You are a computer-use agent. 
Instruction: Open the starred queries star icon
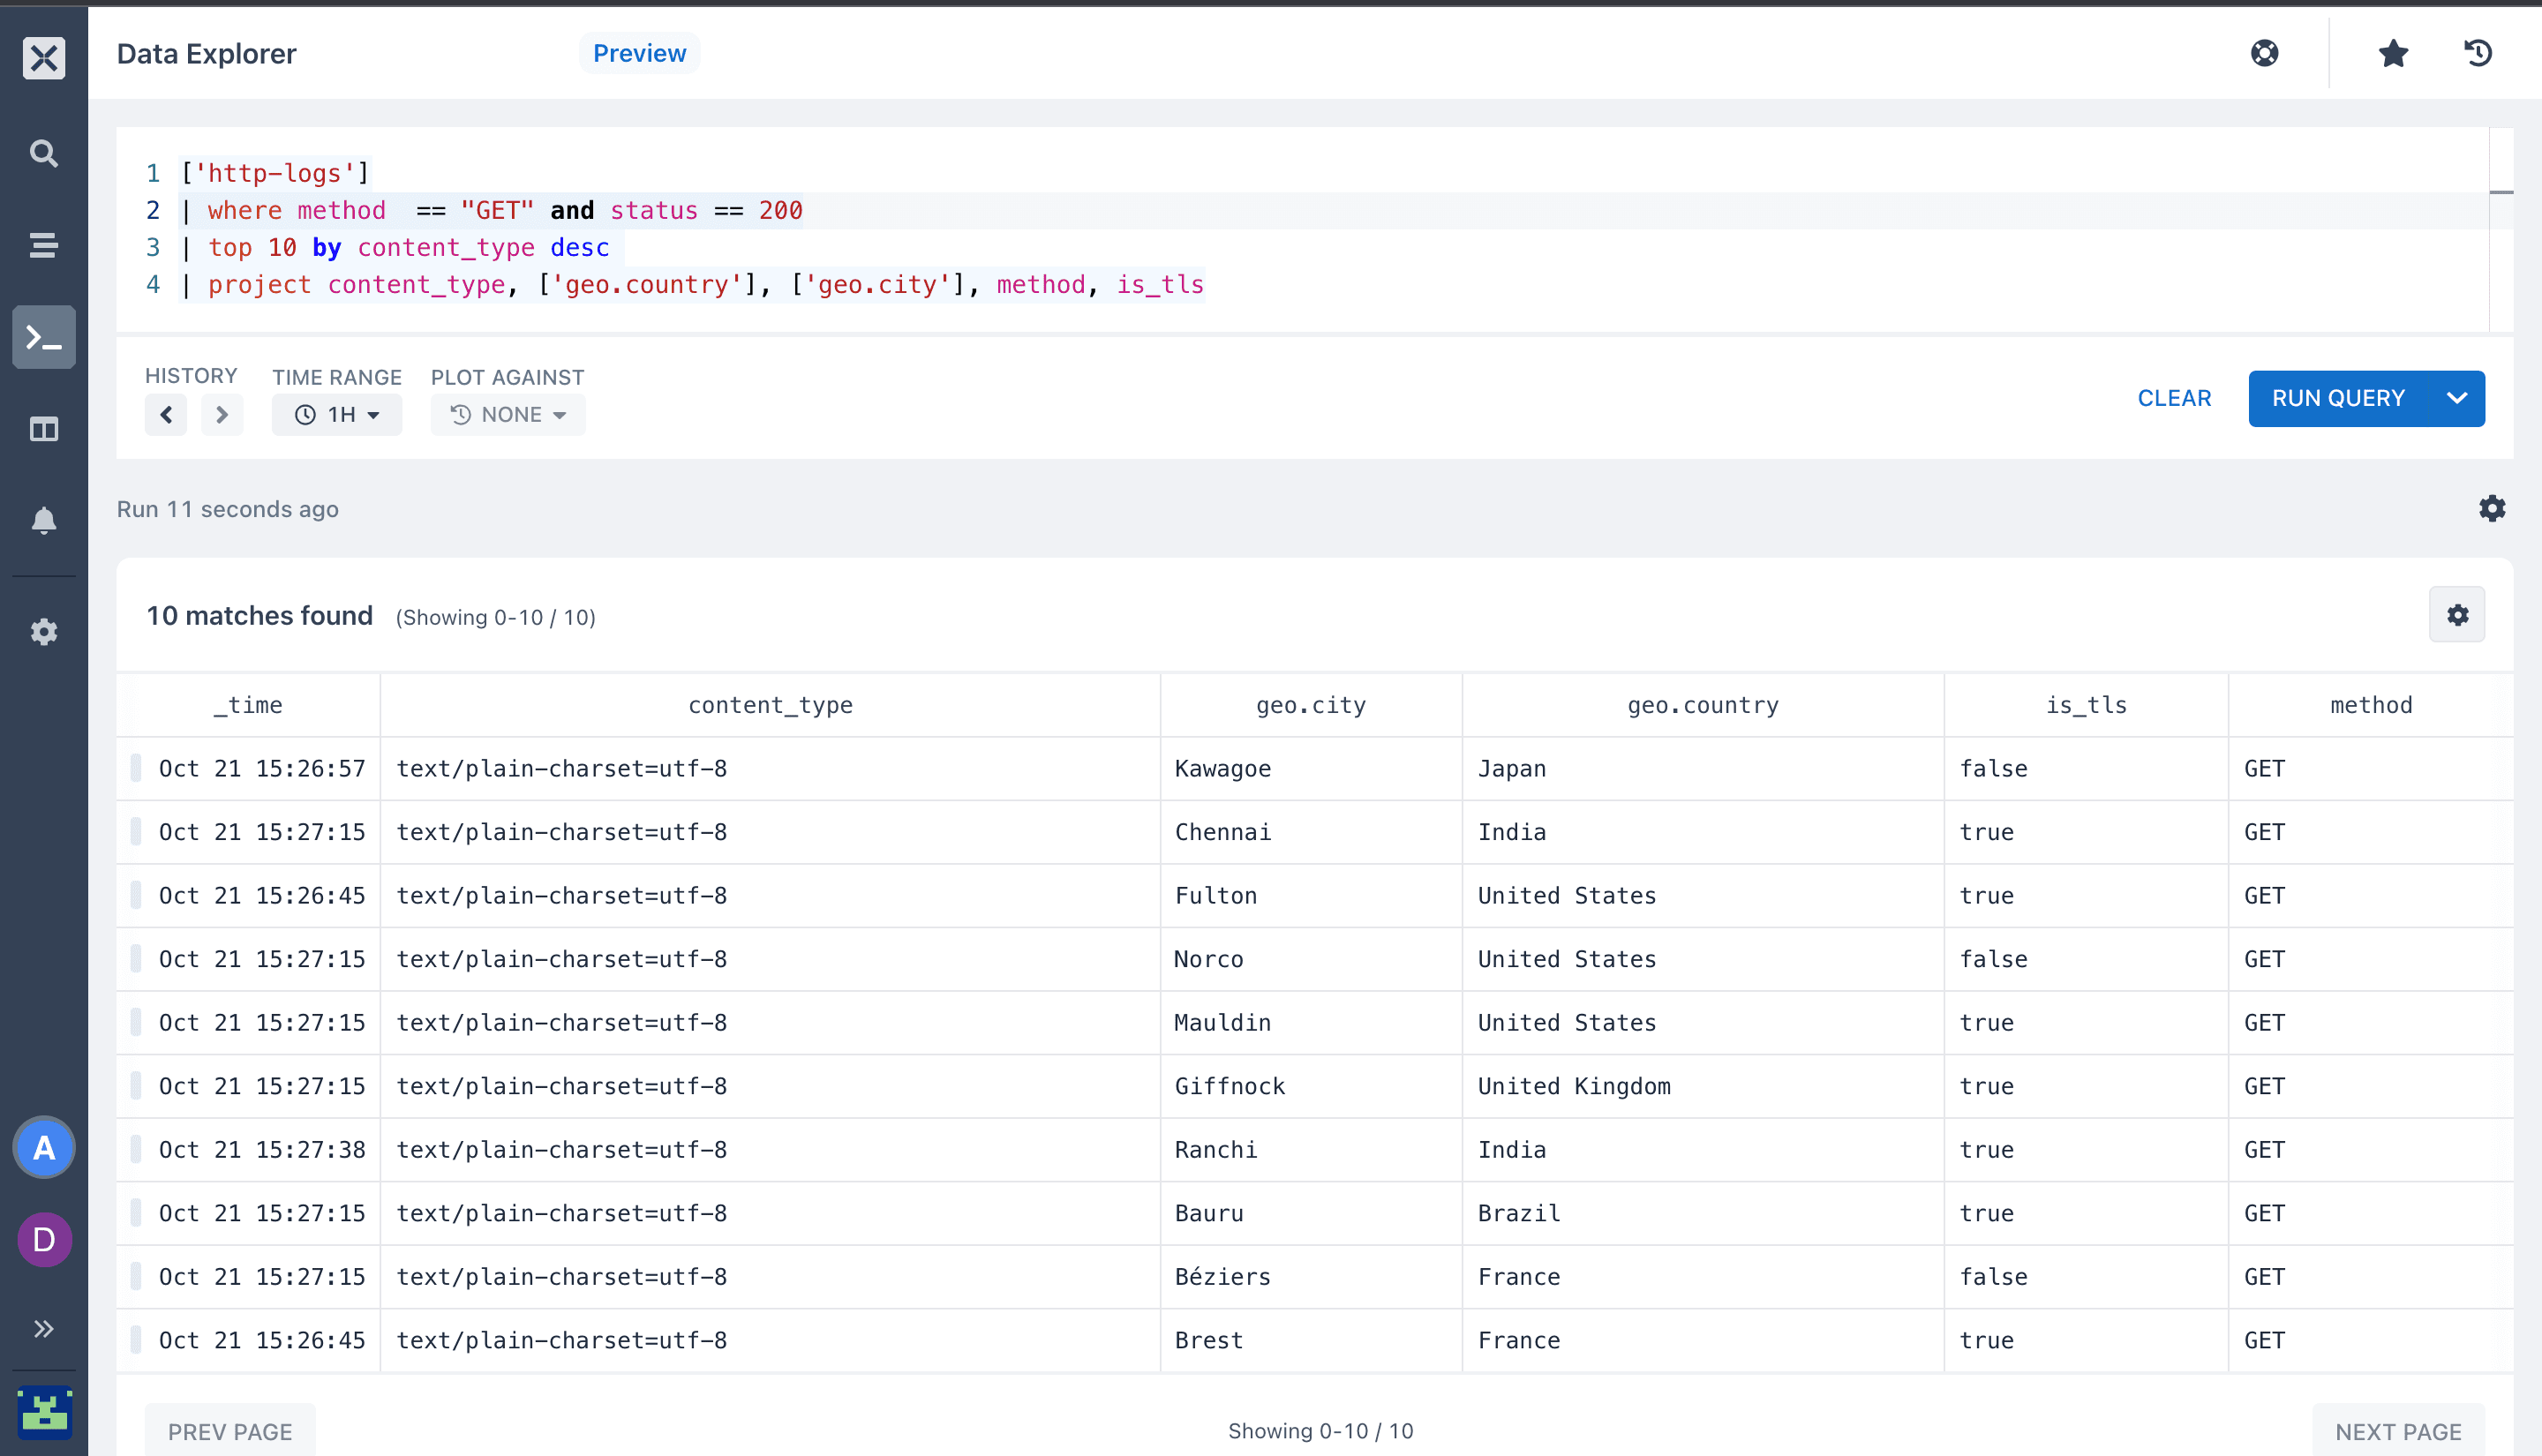pos(2393,53)
